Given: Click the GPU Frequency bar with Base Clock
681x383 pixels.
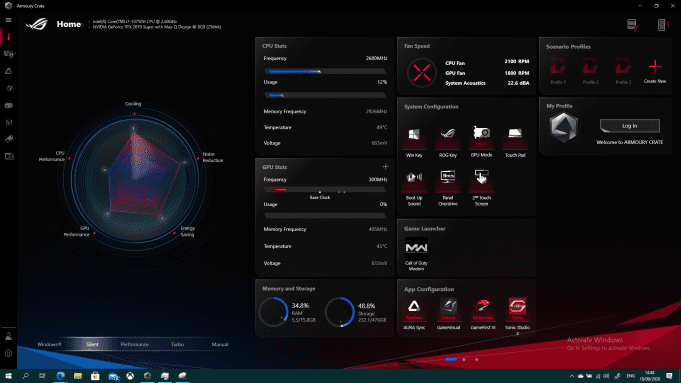Looking at the screenshot, I should (x=325, y=190).
